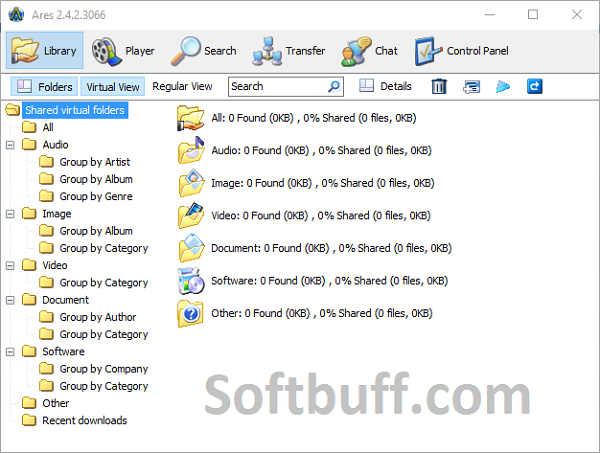Select Virtual View mode
Viewport: 600px width, 453px height.
(112, 87)
